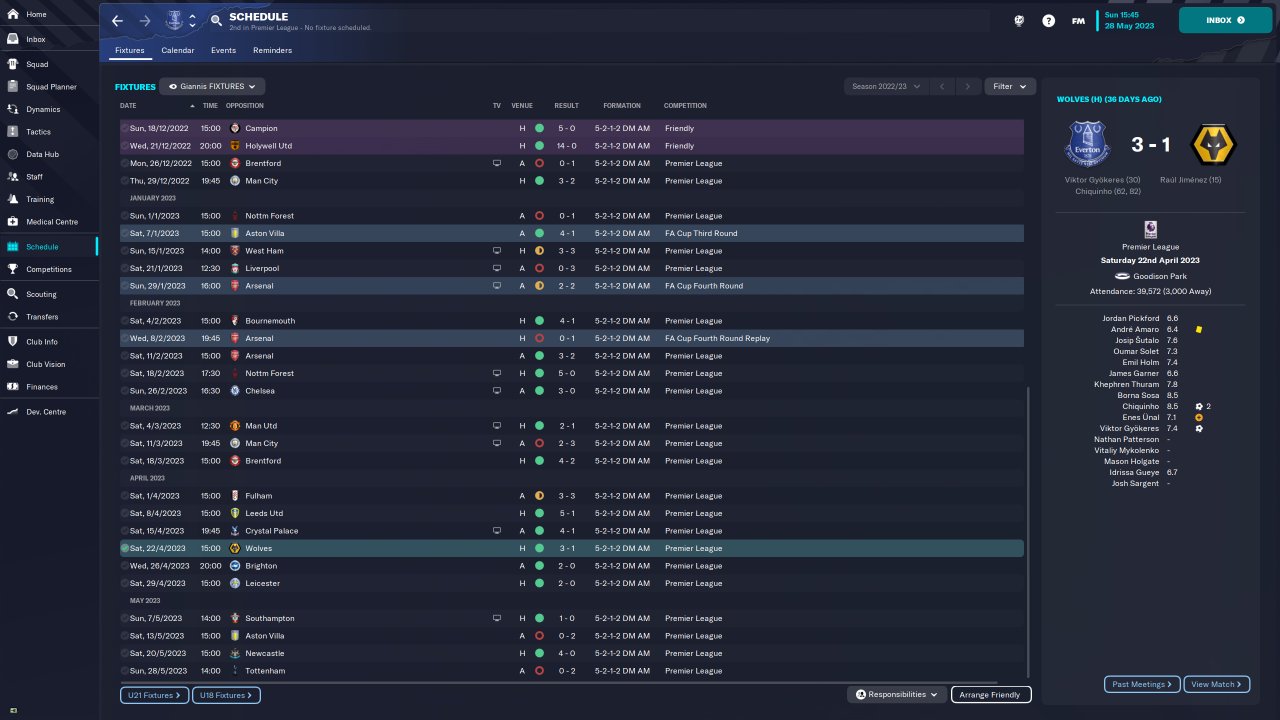Screen dimensions: 1280x720
Task: Click the club switcher up/down chevrons
Action: coord(192,20)
